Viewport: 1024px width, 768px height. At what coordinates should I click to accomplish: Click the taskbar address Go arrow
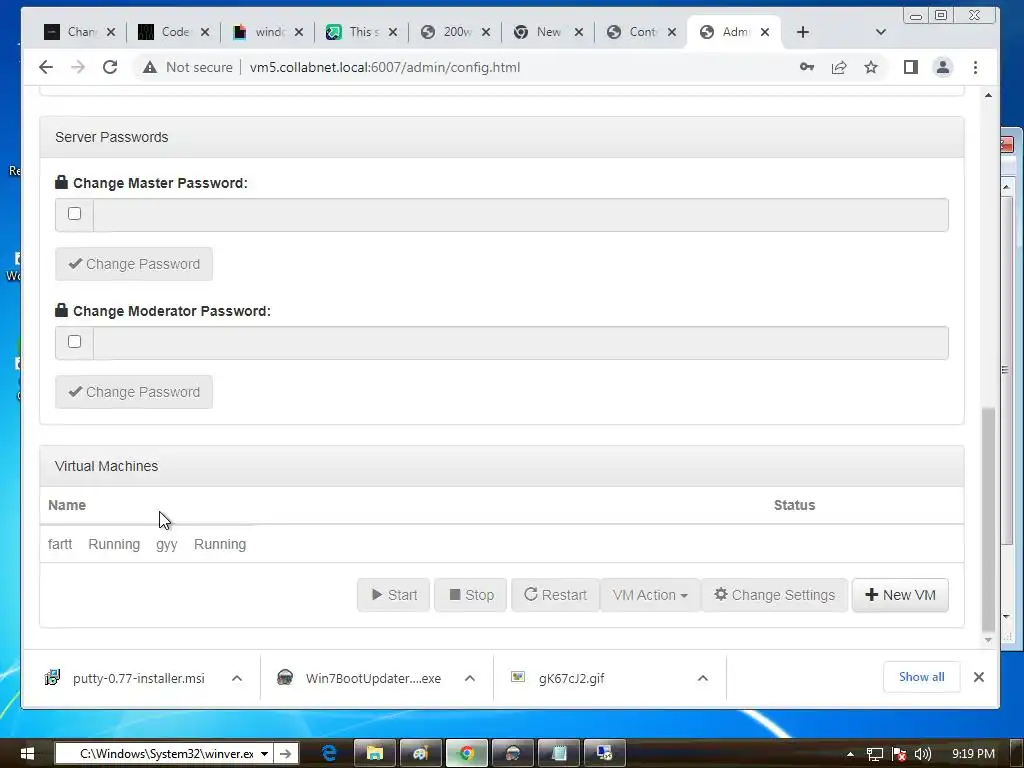pos(285,754)
